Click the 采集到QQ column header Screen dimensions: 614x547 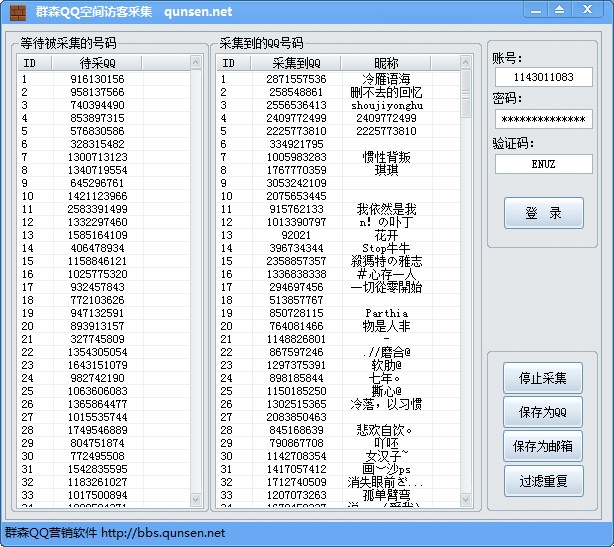point(296,63)
